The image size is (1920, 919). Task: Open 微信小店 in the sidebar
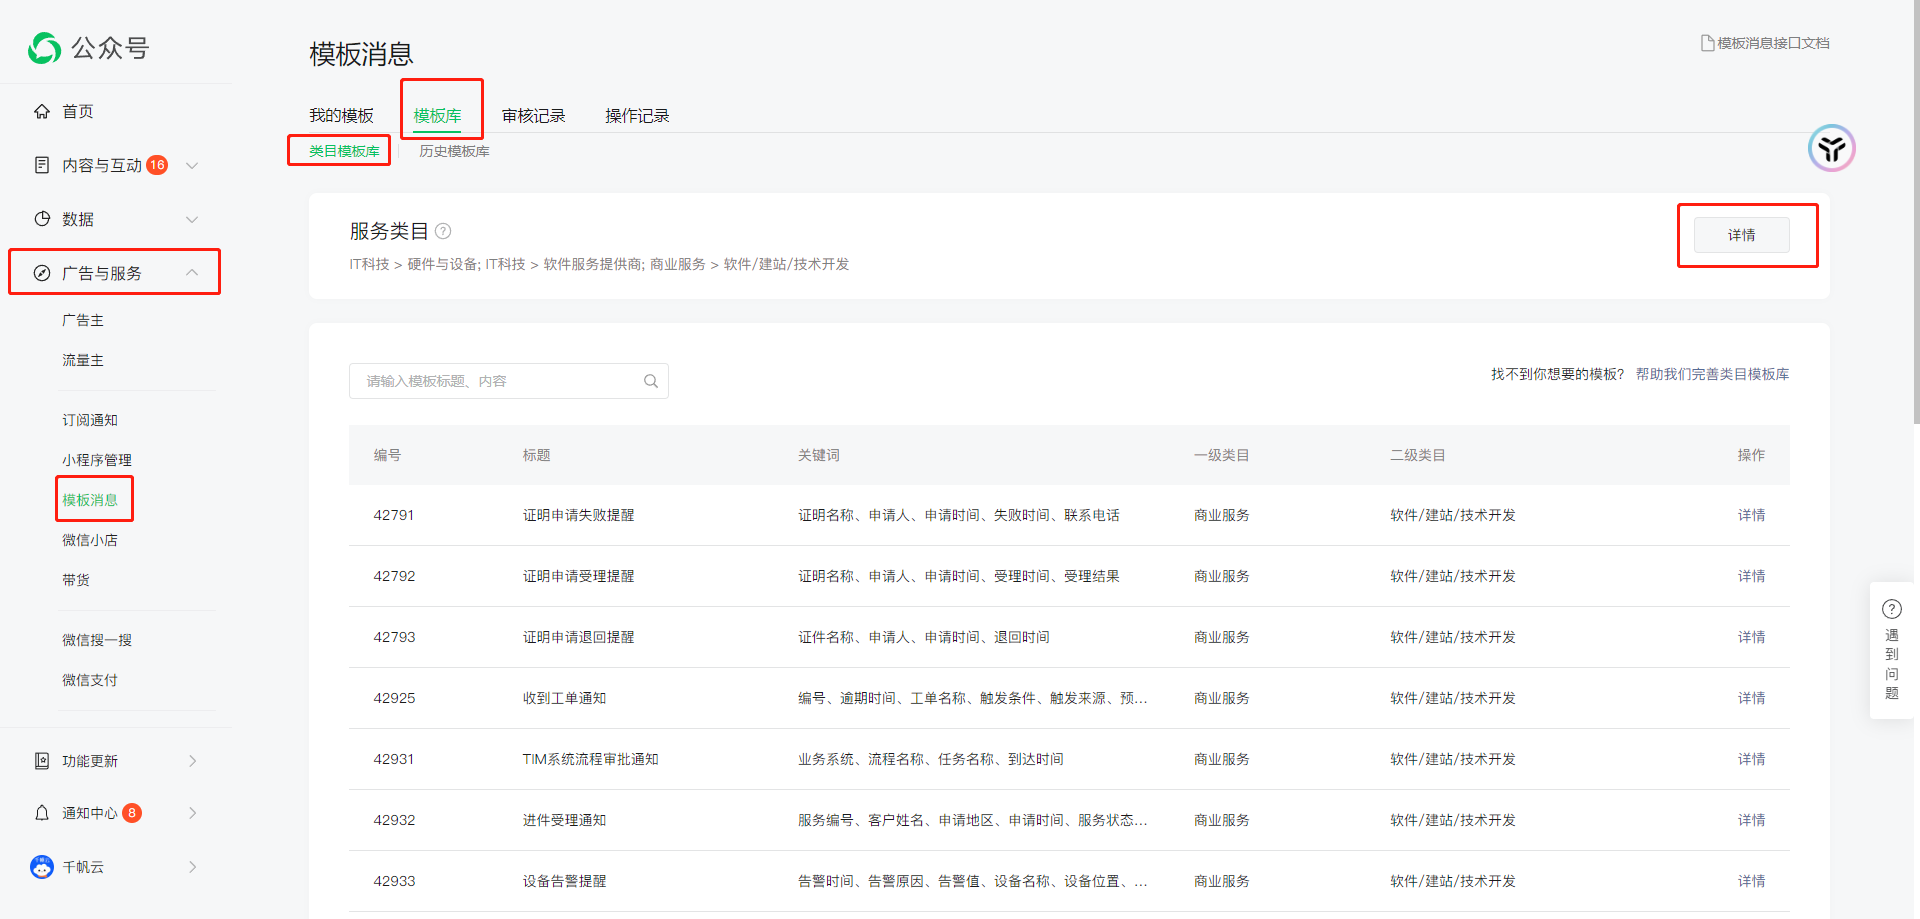[90, 540]
